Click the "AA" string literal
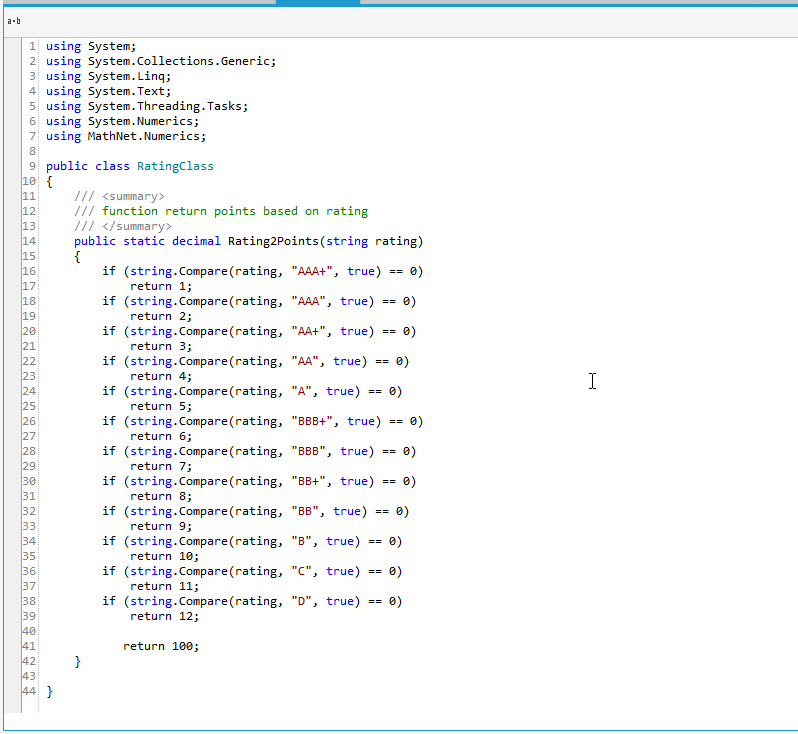The image size is (798, 734). (304, 361)
